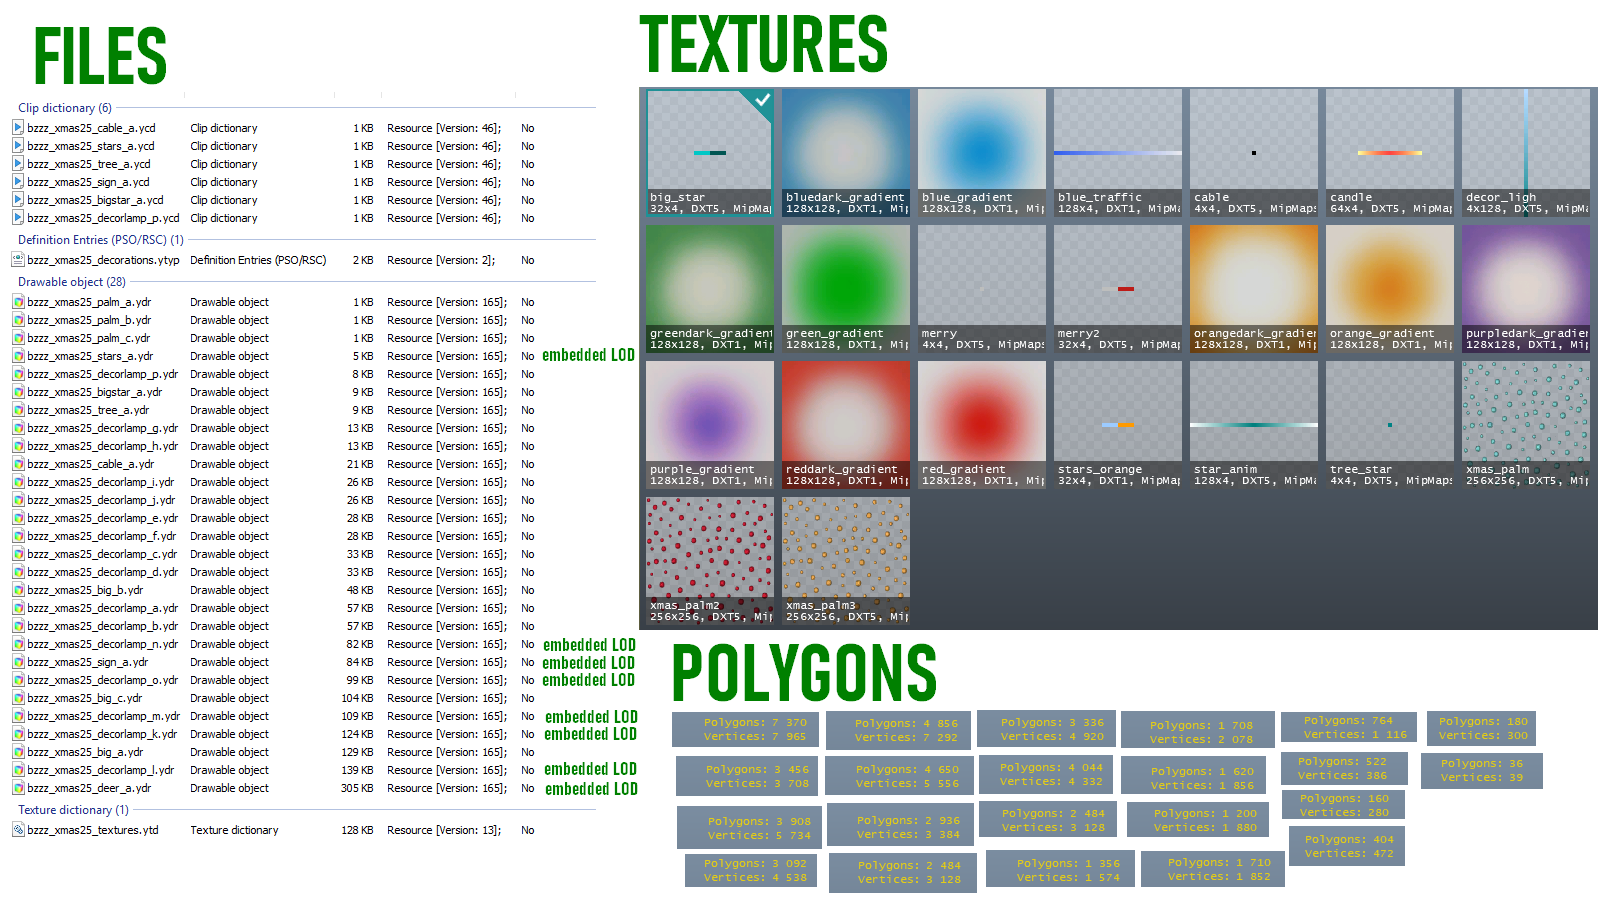
Task: Click the icon of bzzz_xmas25_bigstar_a.ydr
Action: tap(18, 392)
